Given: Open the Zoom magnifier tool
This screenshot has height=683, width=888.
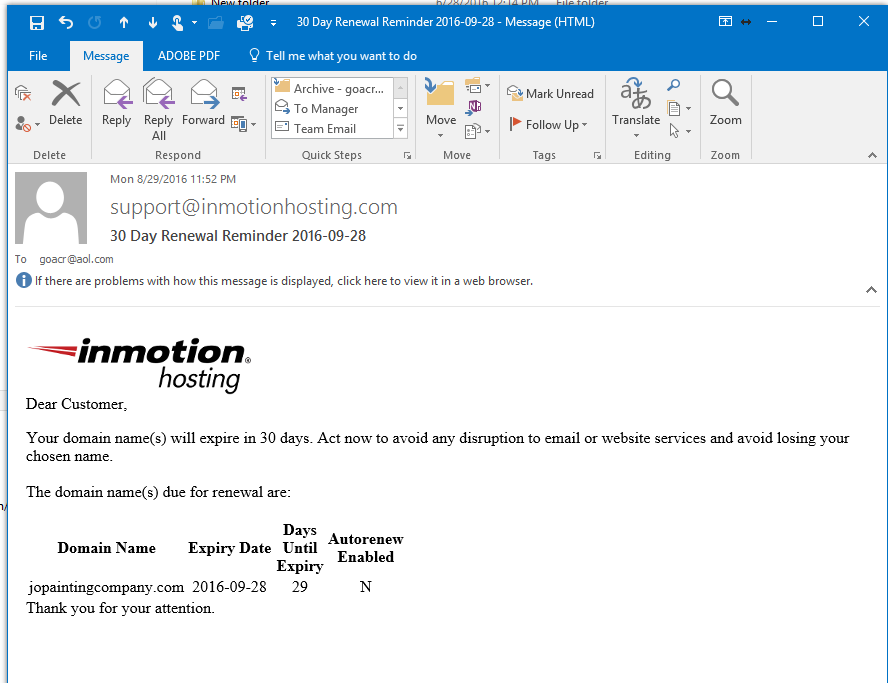Looking at the screenshot, I should click(x=725, y=104).
